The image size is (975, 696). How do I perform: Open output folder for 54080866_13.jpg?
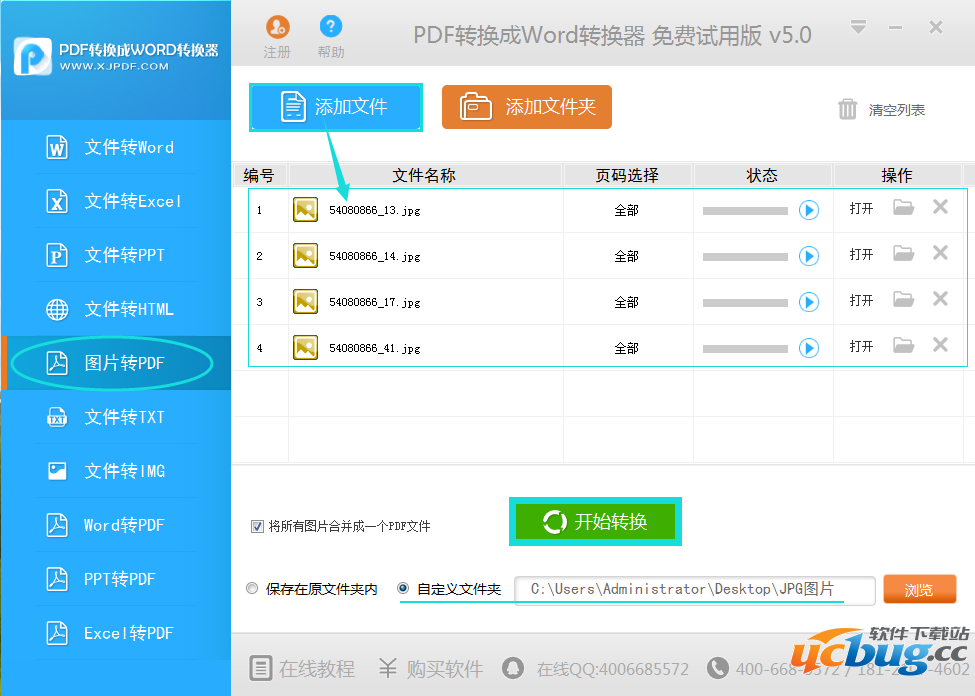coord(903,209)
